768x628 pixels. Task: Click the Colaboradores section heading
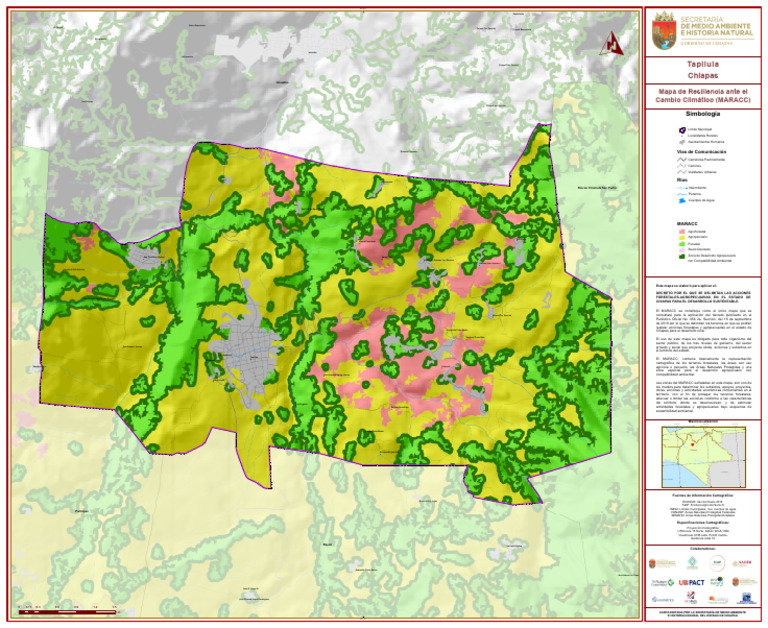tap(703, 549)
